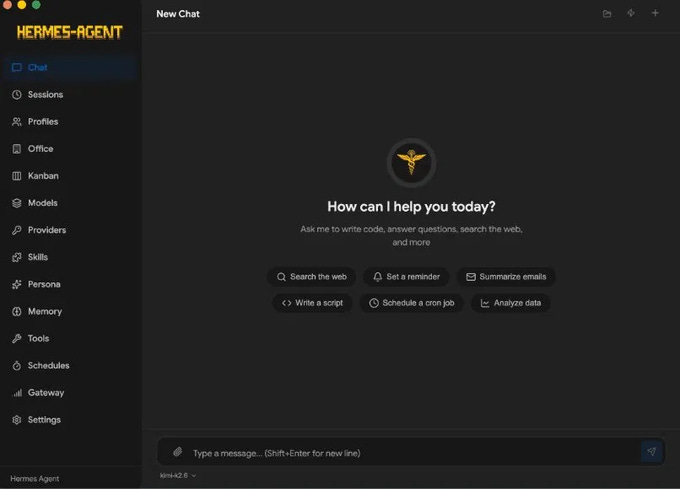Click the Hermes Agent footer label
The image size is (680, 489).
tap(35, 479)
